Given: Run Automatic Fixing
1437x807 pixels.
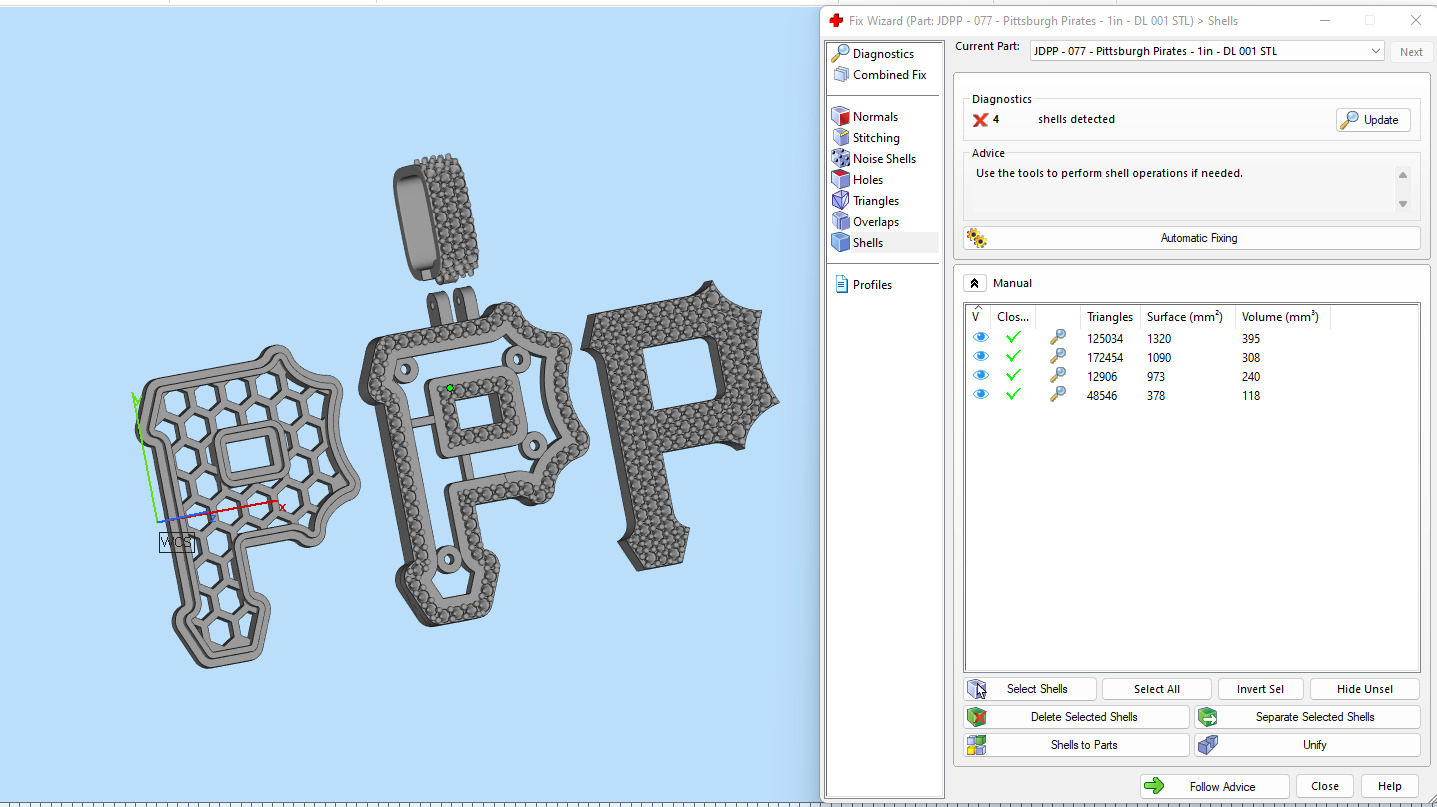Looking at the screenshot, I should click(1191, 238).
